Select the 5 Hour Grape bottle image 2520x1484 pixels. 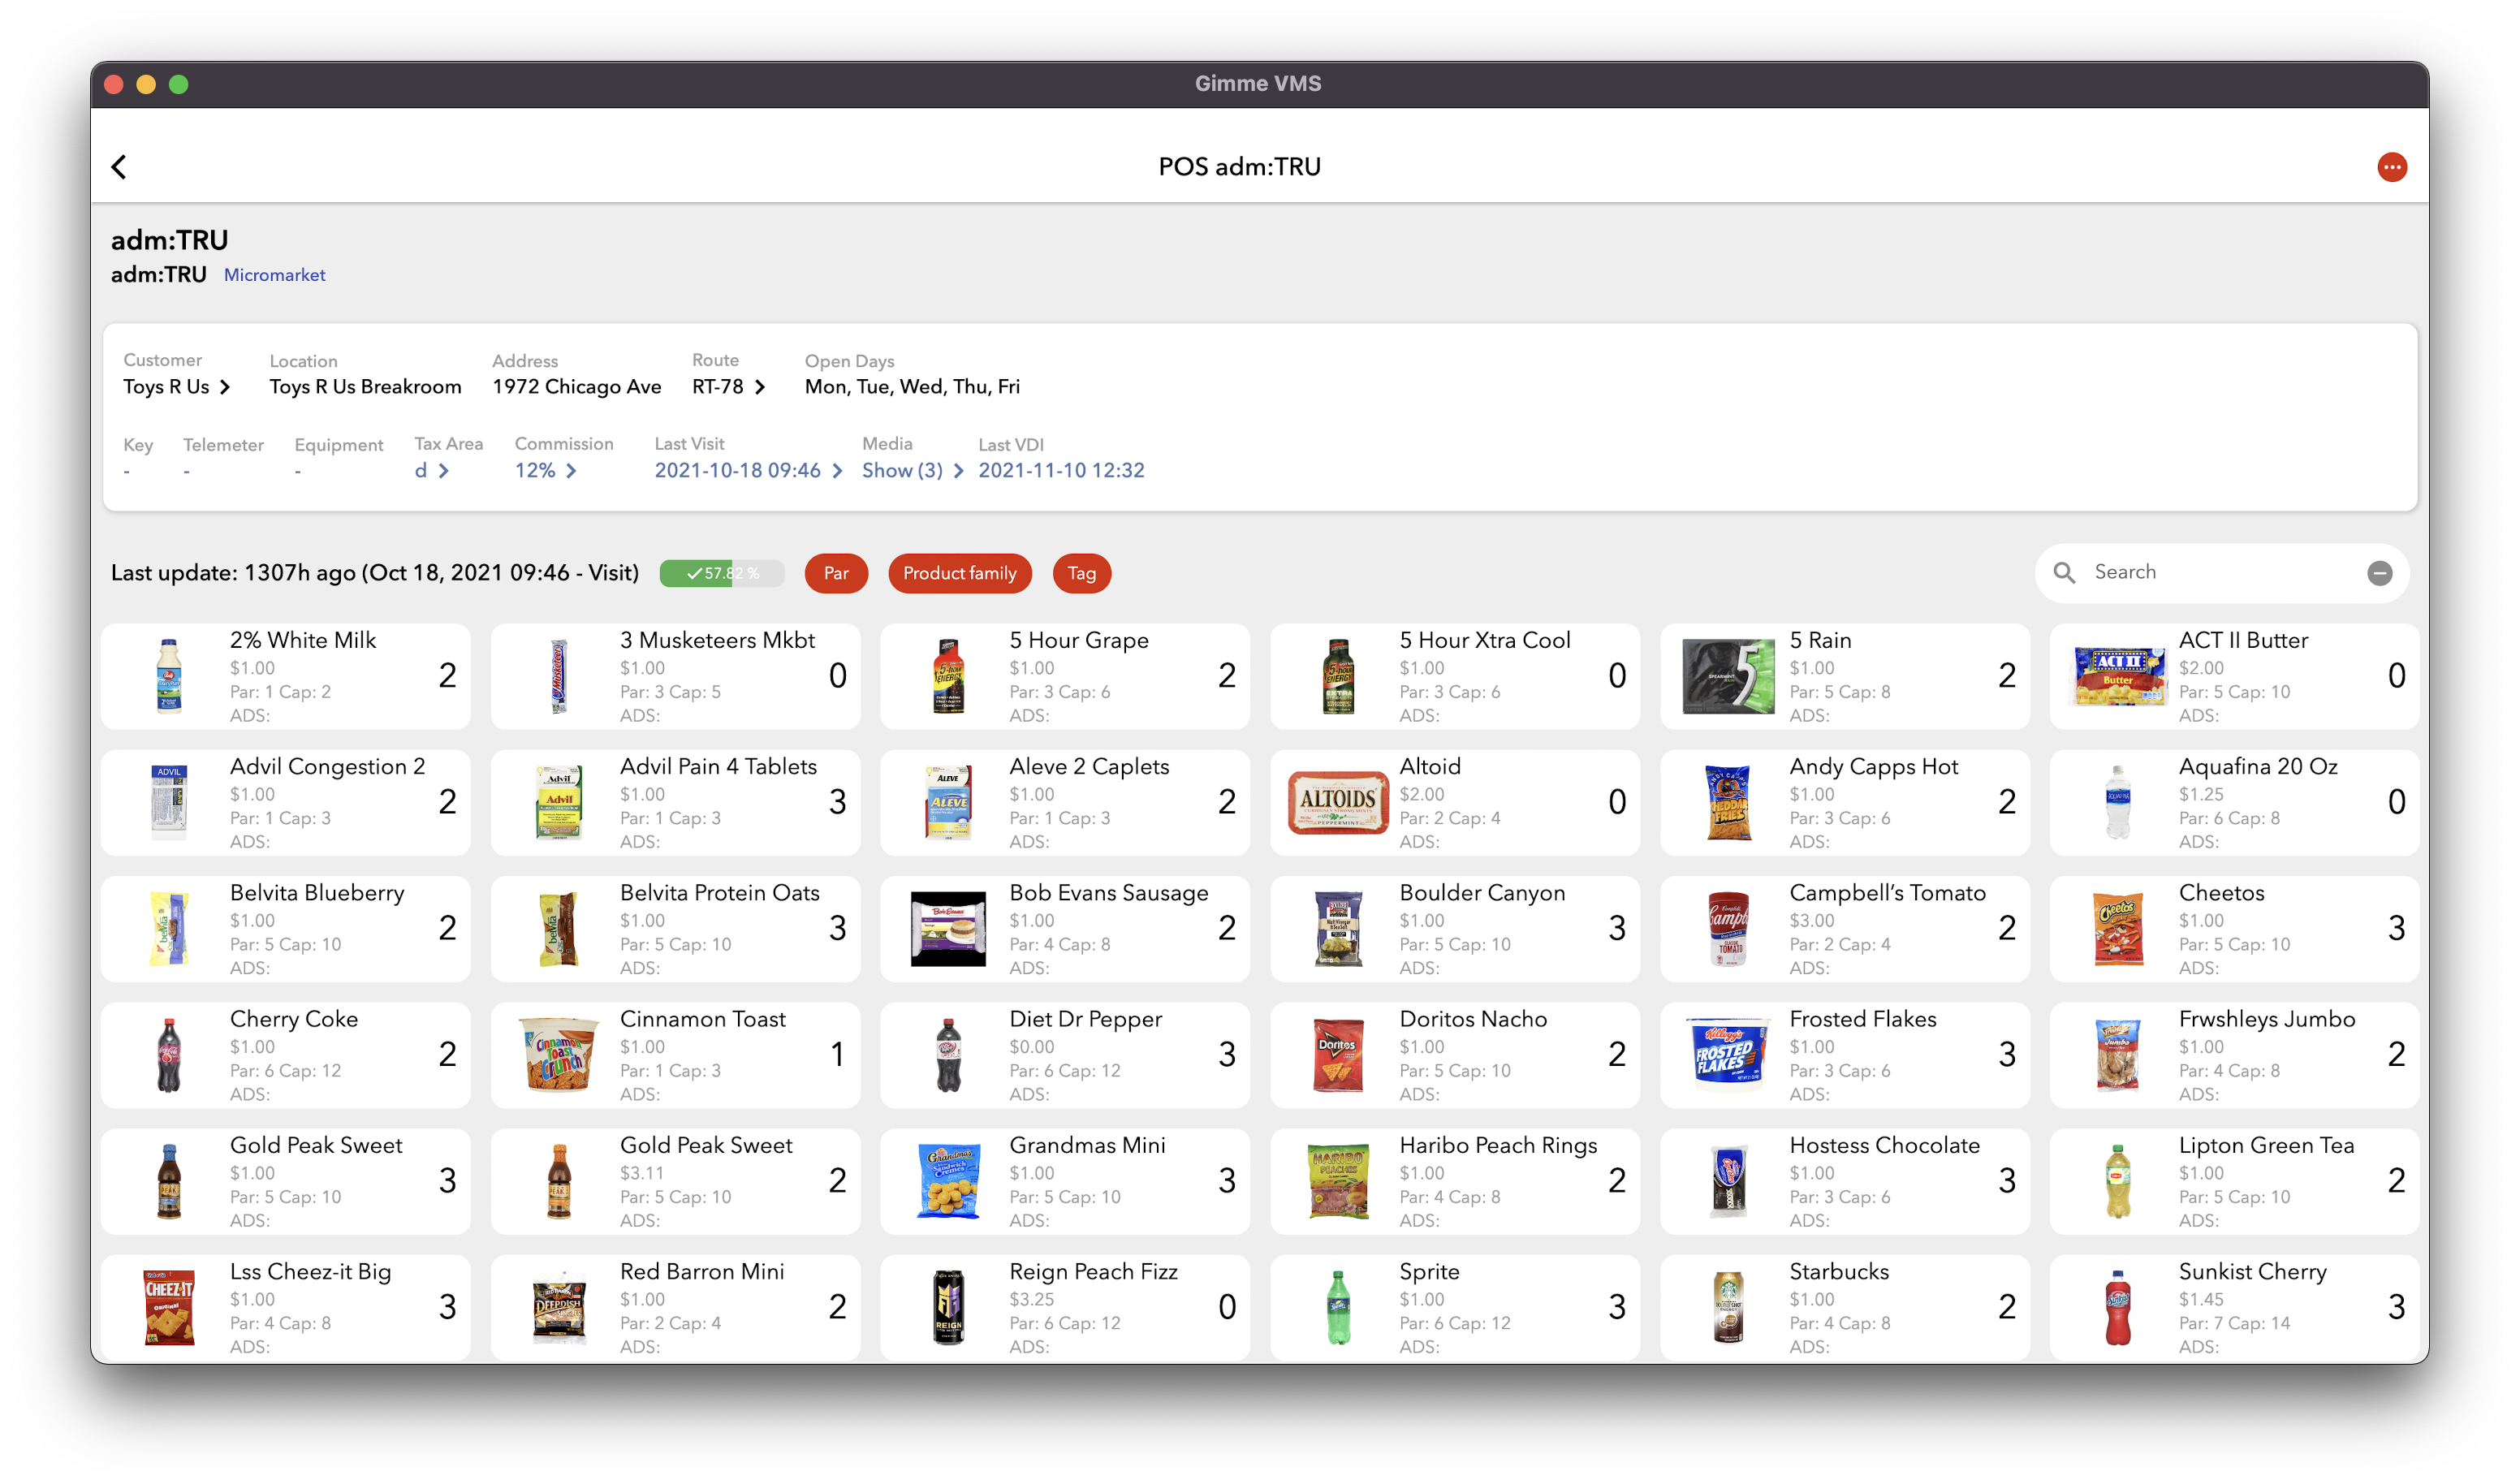coord(948,676)
